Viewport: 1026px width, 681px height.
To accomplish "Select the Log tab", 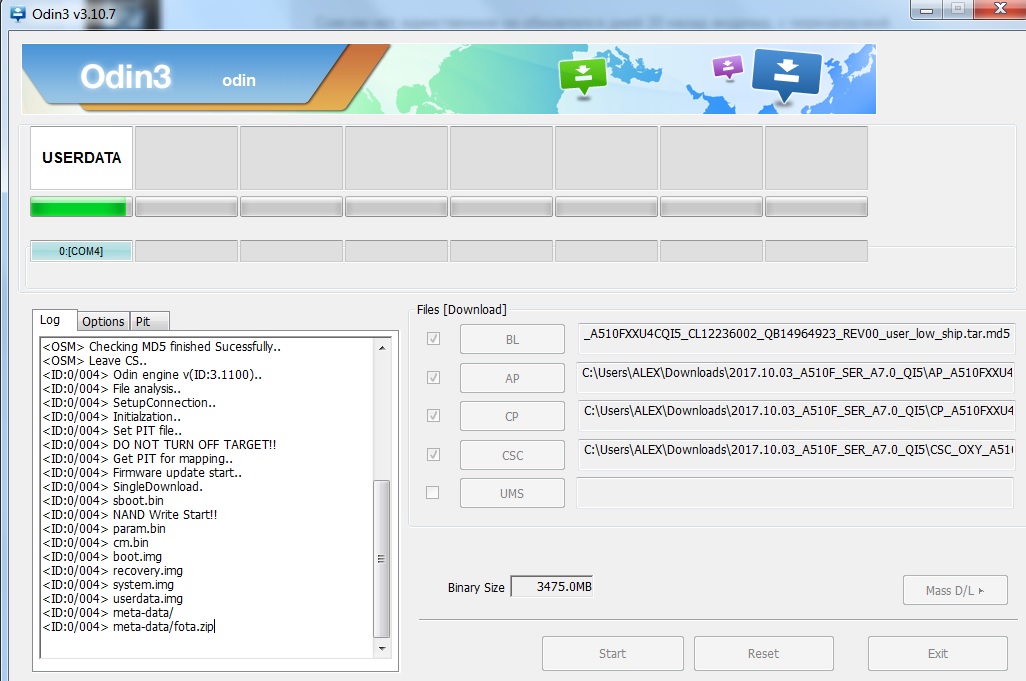I will click(x=50, y=320).
